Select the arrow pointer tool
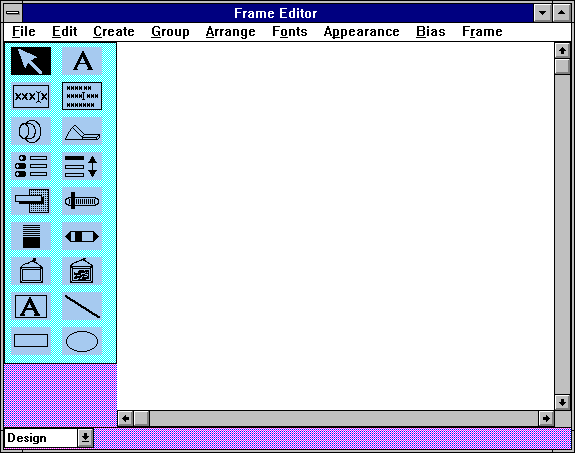This screenshot has height=453, width=575. (x=31, y=61)
